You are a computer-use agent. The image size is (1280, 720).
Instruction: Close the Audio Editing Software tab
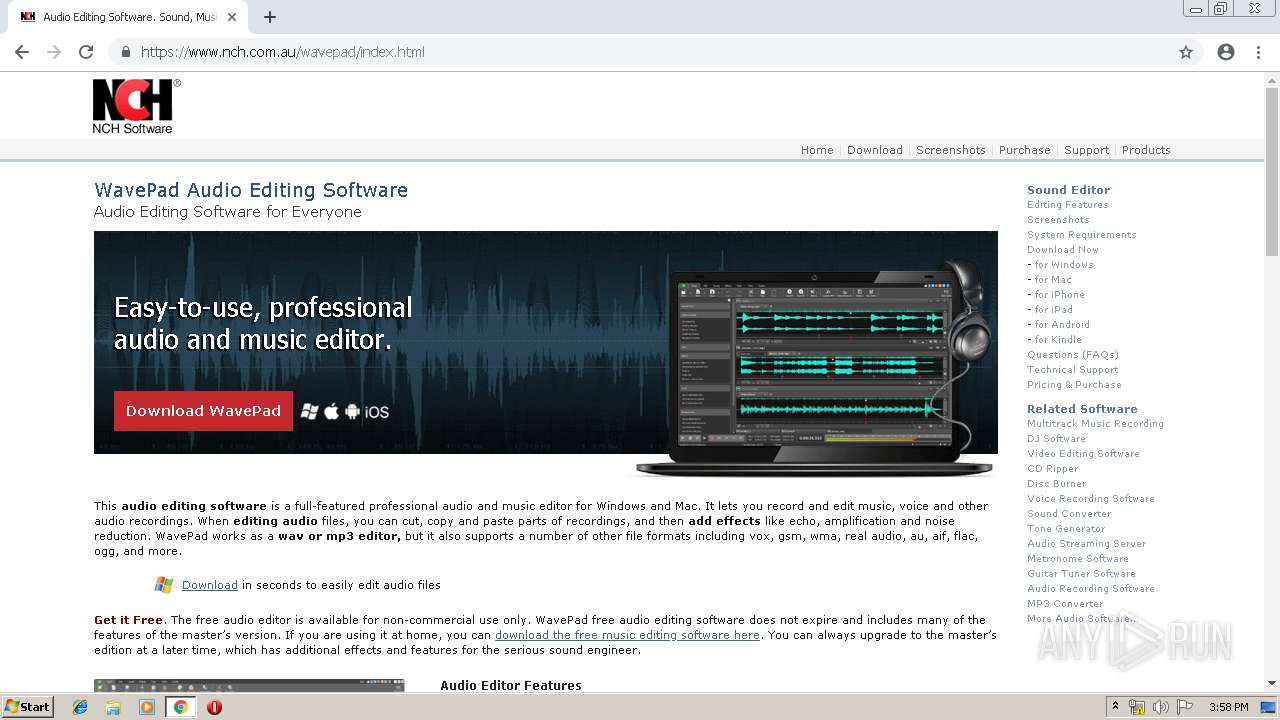[232, 17]
